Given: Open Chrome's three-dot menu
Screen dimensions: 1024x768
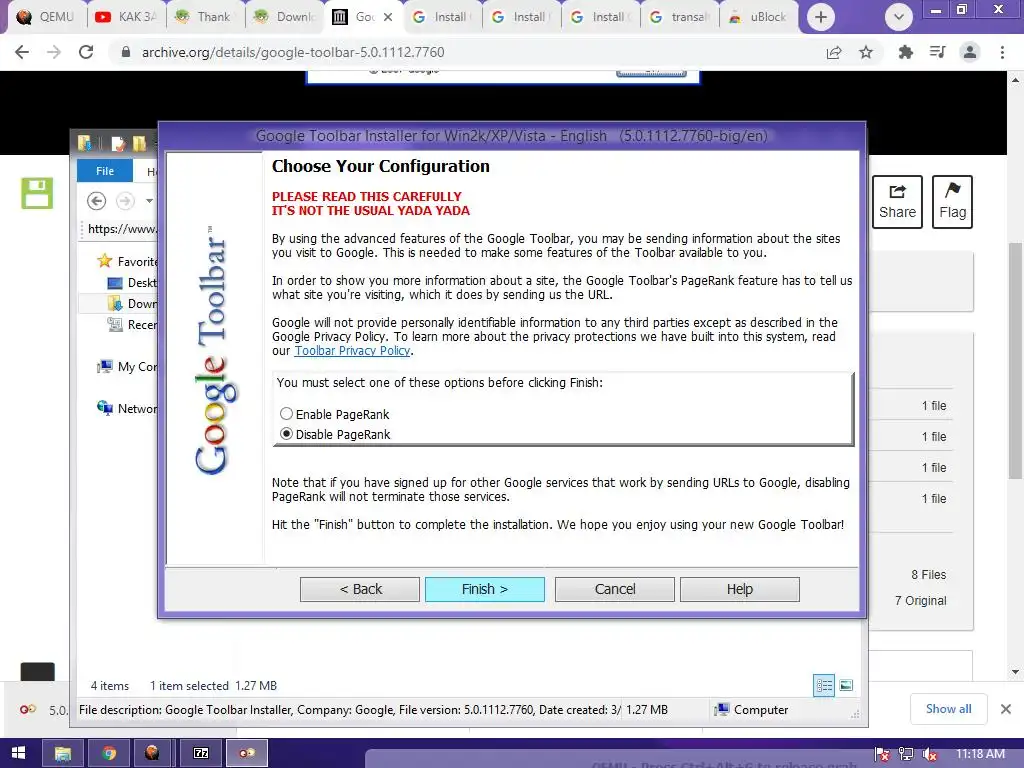Looking at the screenshot, I should [x=1002, y=52].
